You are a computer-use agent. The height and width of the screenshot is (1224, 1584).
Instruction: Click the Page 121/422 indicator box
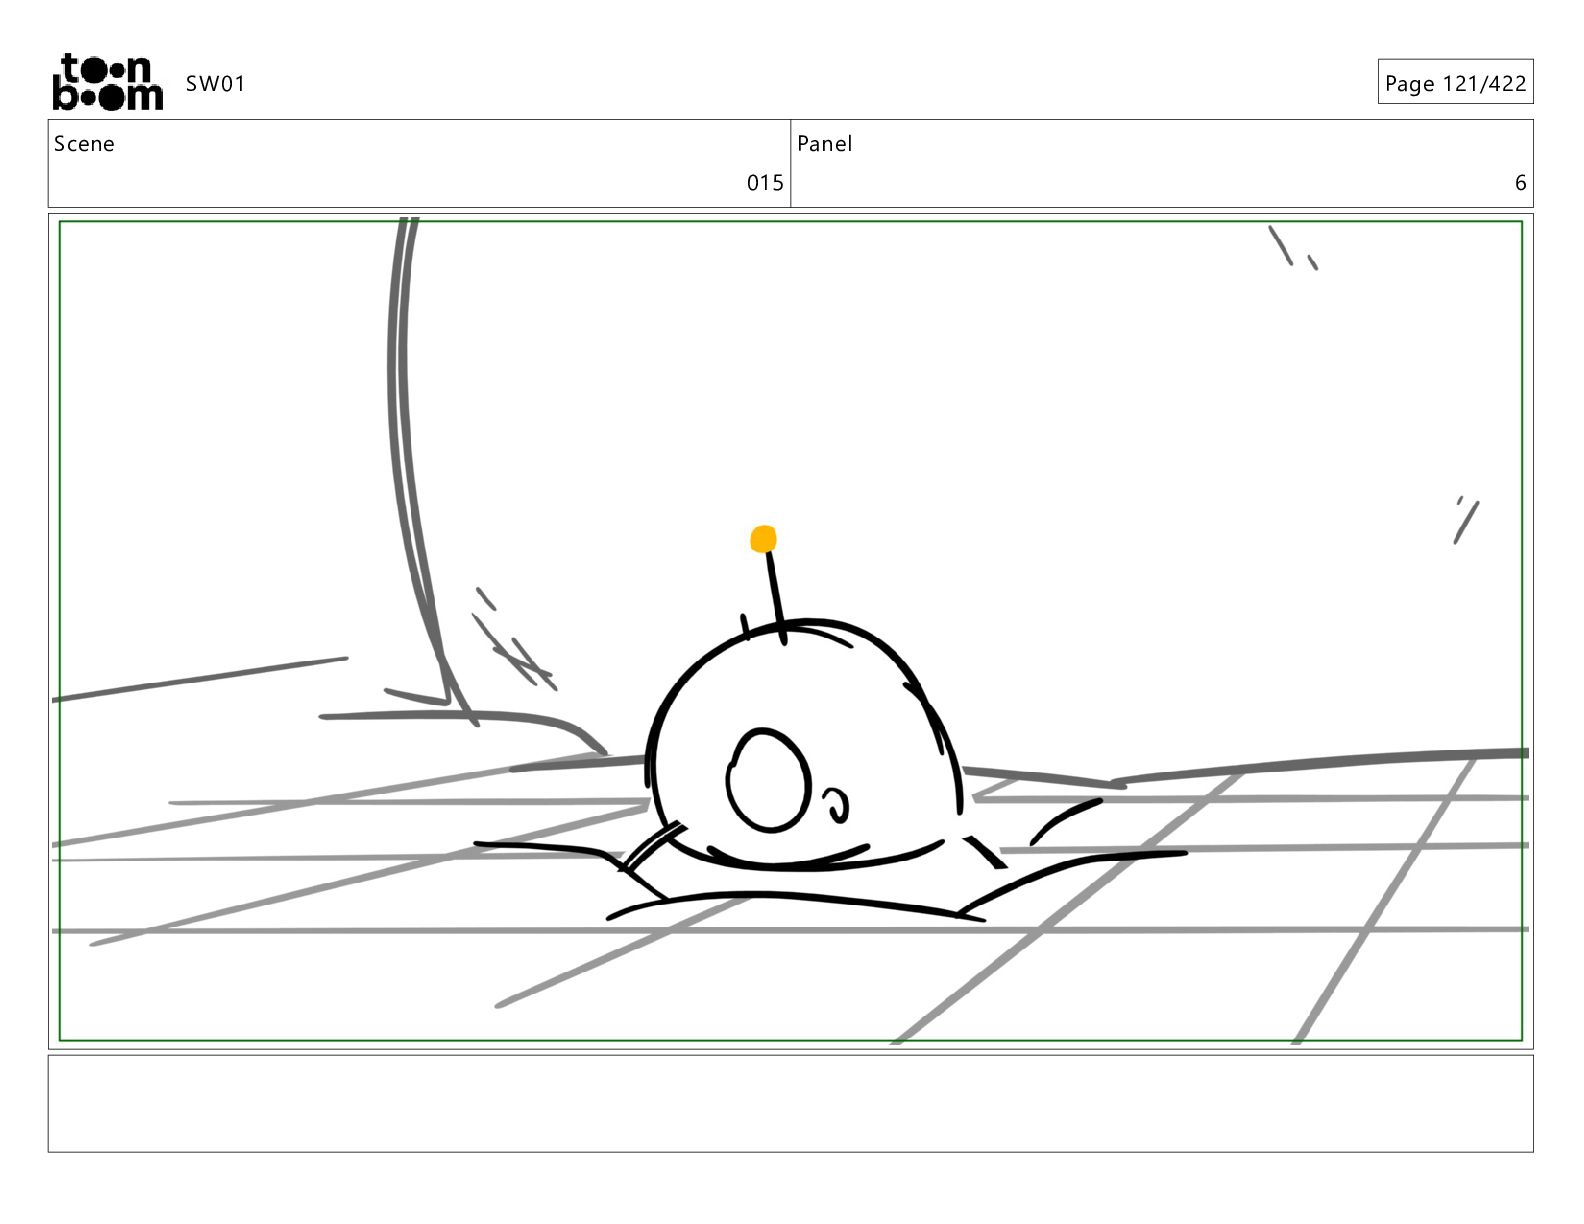1455,83
